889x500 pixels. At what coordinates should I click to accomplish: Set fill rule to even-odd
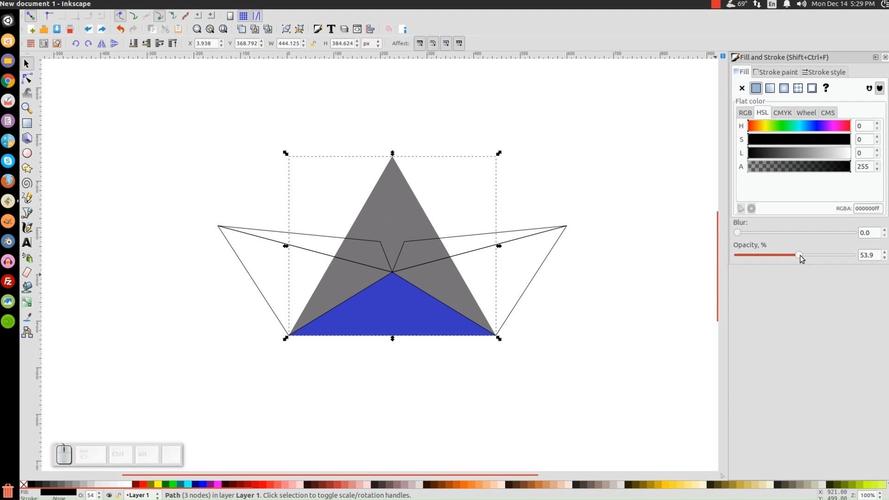[869, 88]
